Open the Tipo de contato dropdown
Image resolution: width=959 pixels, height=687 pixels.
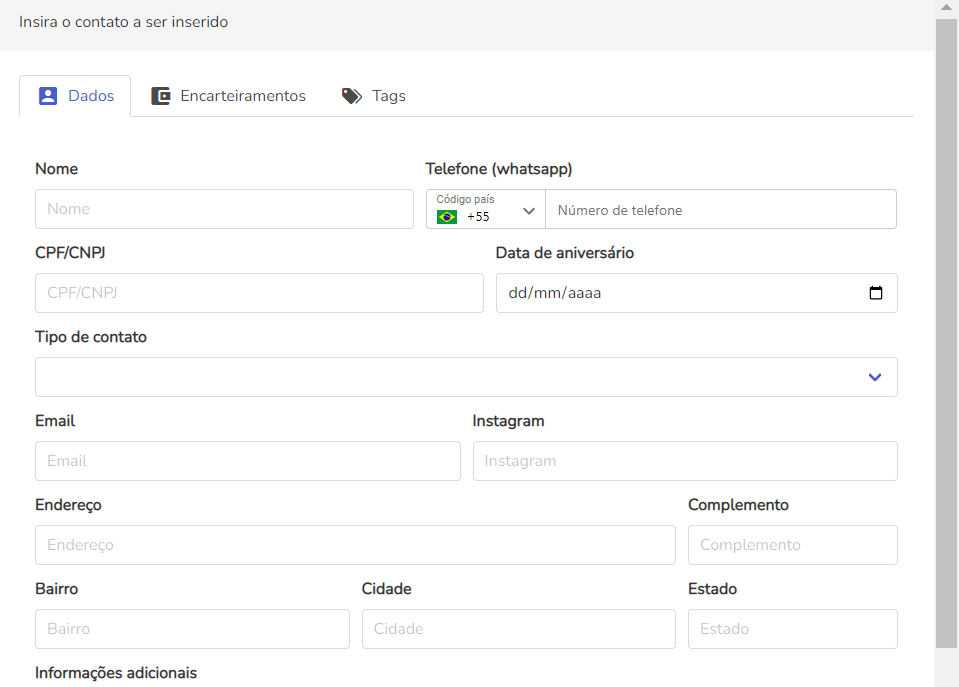coord(466,377)
